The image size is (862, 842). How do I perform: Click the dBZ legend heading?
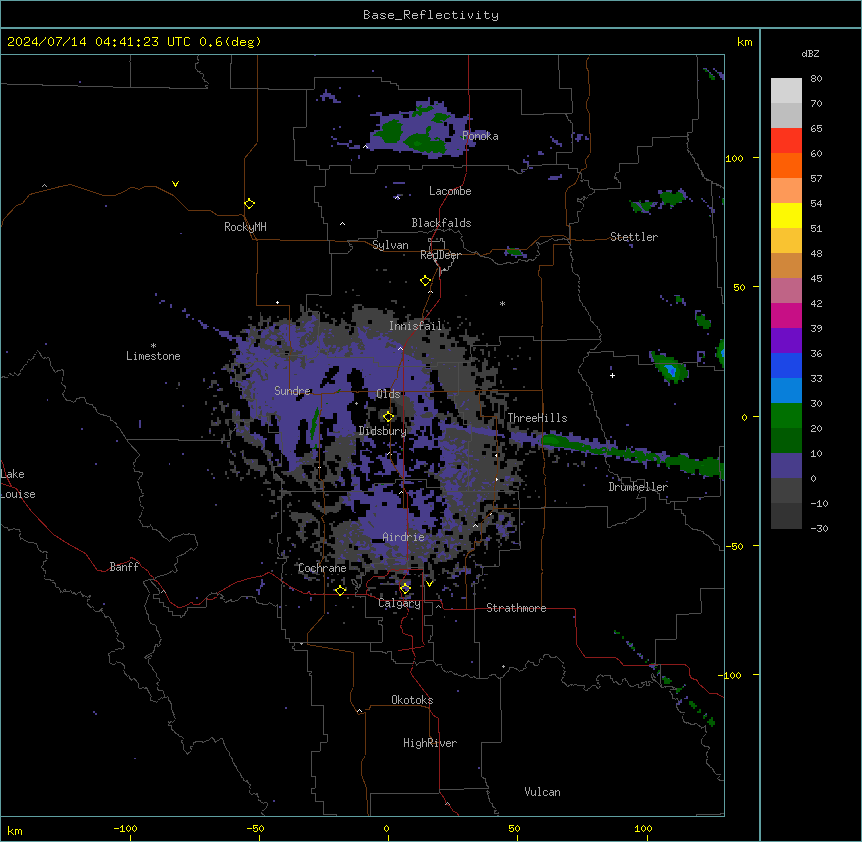coord(810,53)
